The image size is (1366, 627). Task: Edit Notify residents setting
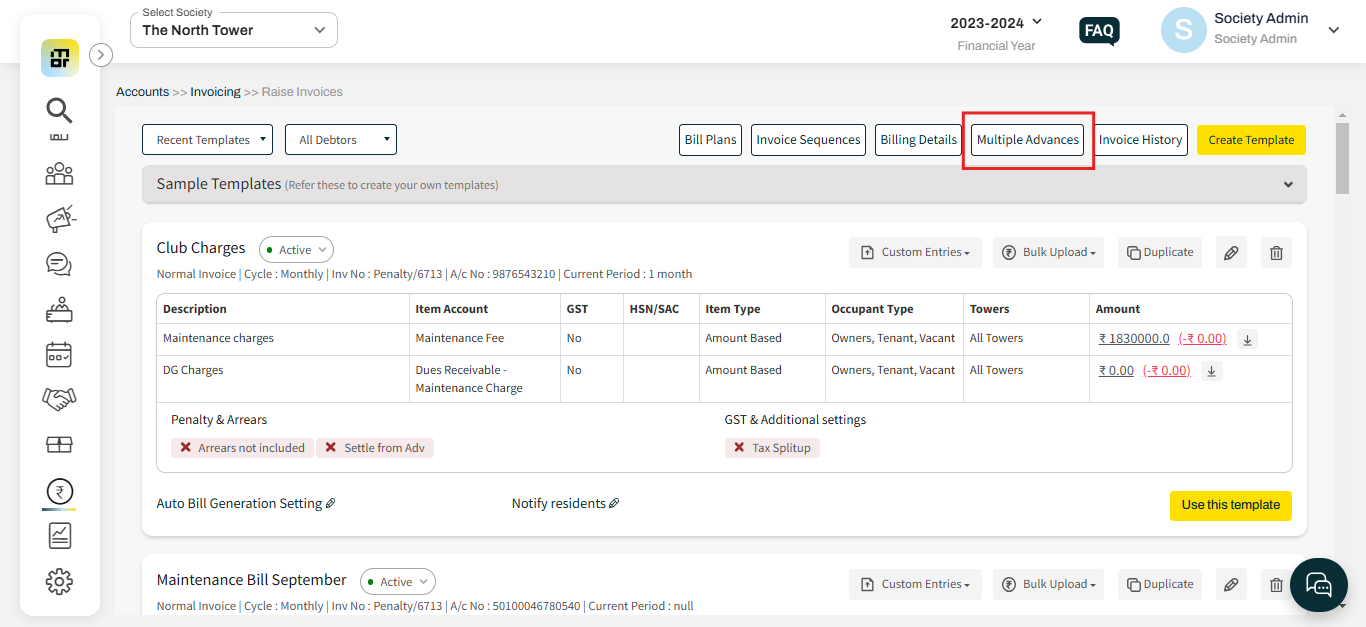pos(614,503)
